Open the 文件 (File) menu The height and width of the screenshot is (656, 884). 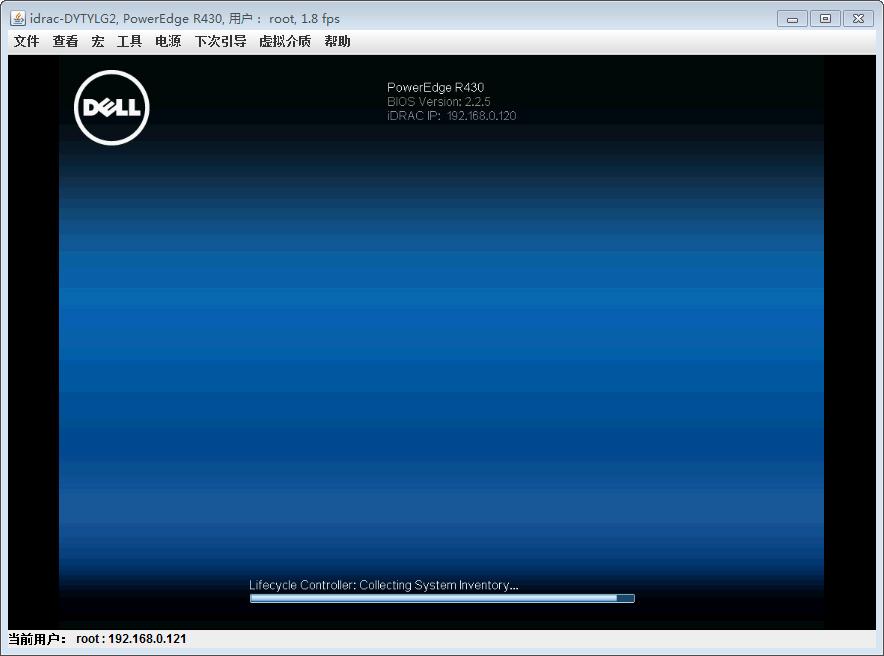pyautogui.click(x=24, y=41)
